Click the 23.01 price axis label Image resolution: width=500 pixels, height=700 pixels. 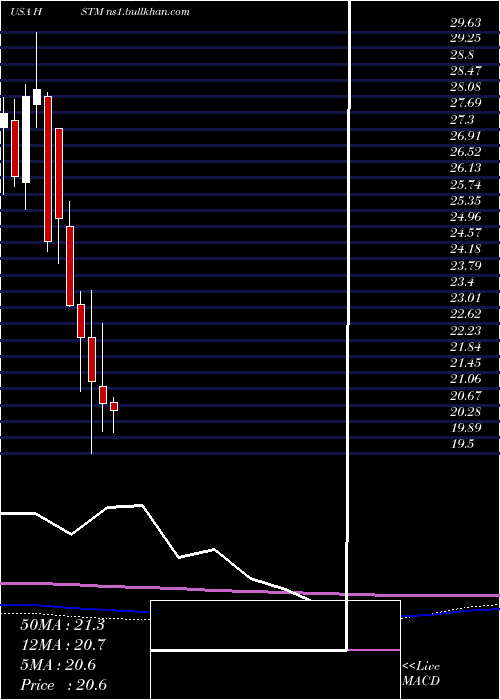pos(465,298)
